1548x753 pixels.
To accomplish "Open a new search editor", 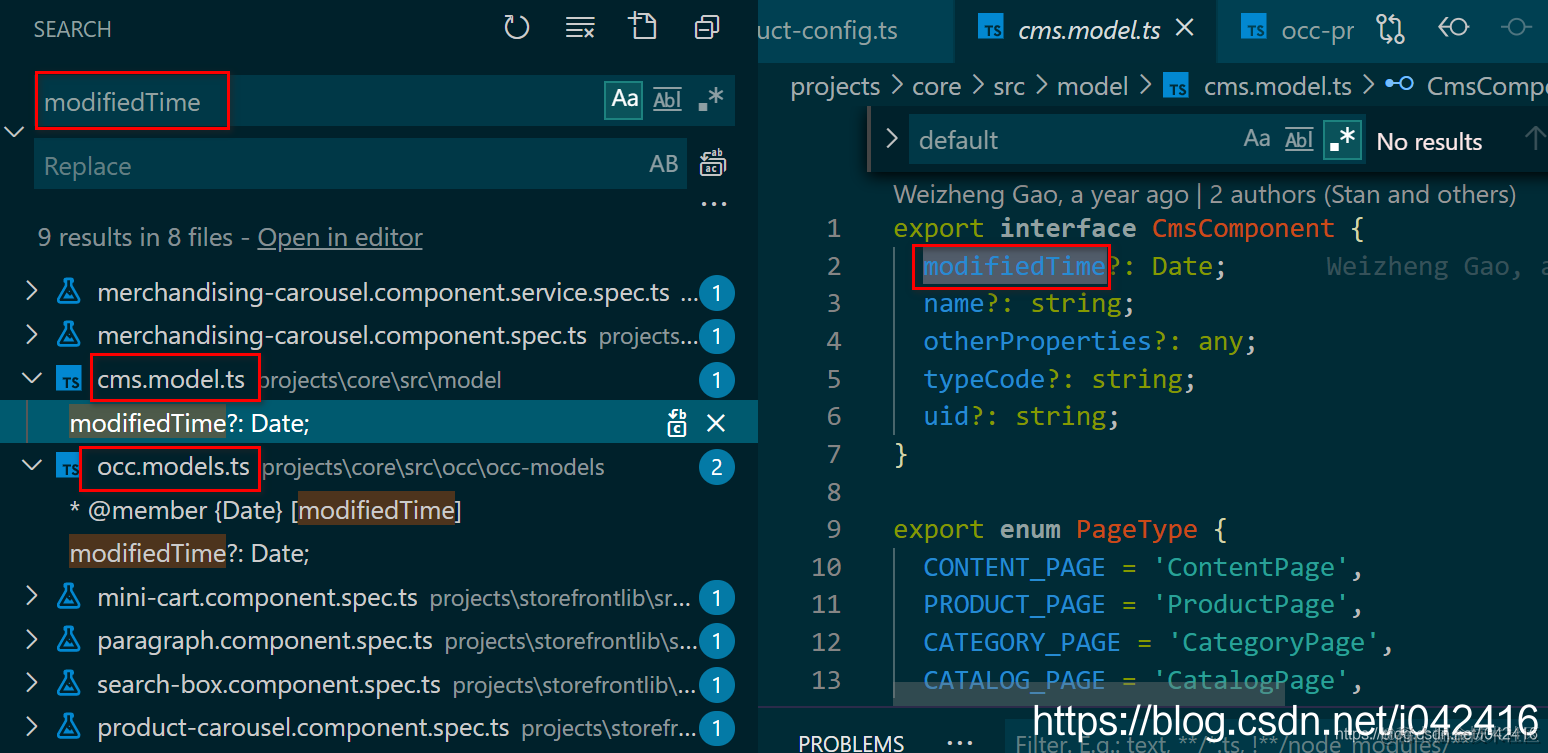I will point(642,27).
